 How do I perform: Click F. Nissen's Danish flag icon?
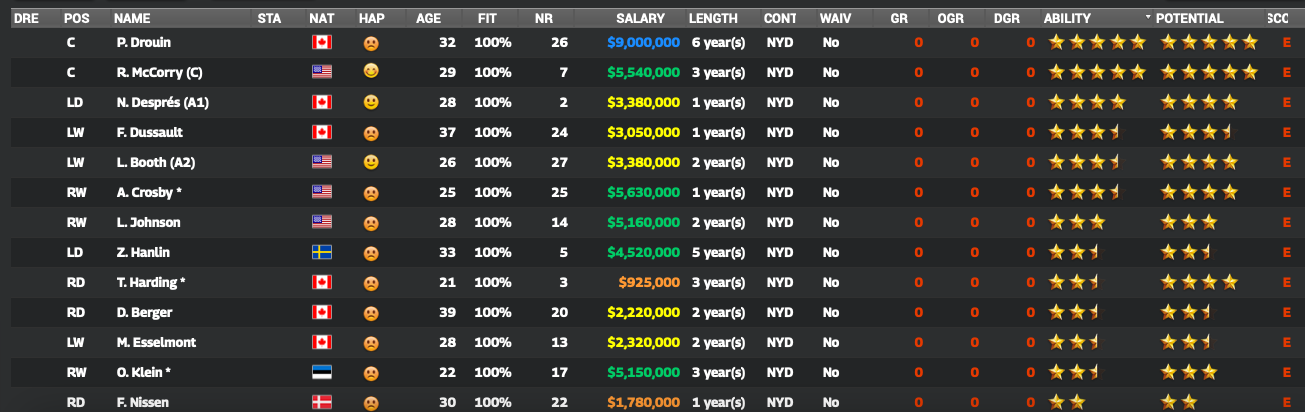[x=321, y=403]
